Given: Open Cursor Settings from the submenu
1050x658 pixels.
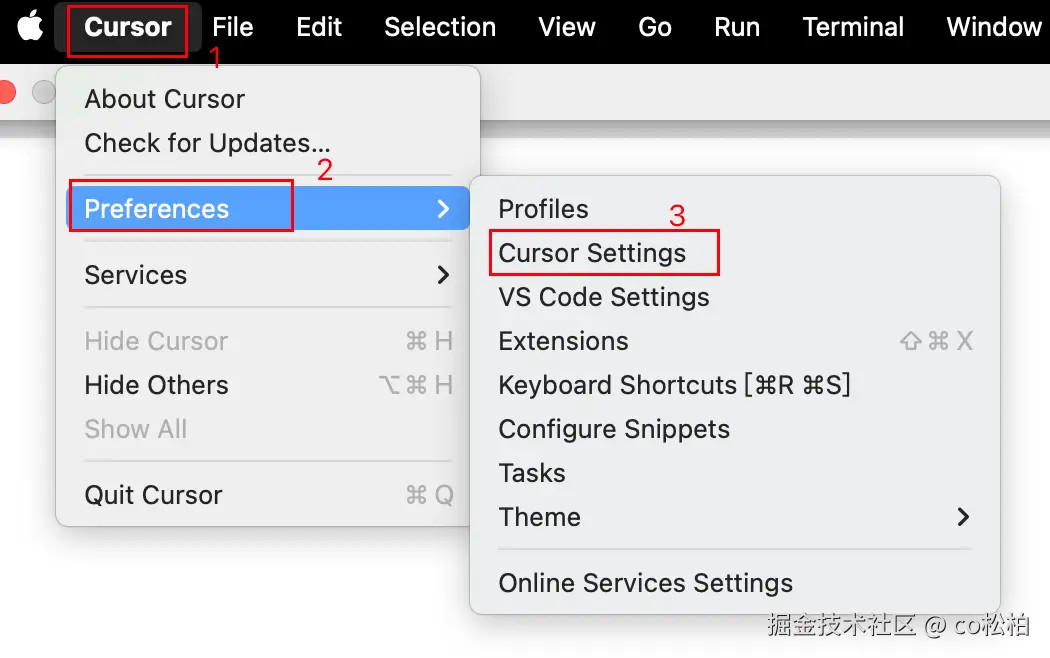Looking at the screenshot, I should 592,253.
